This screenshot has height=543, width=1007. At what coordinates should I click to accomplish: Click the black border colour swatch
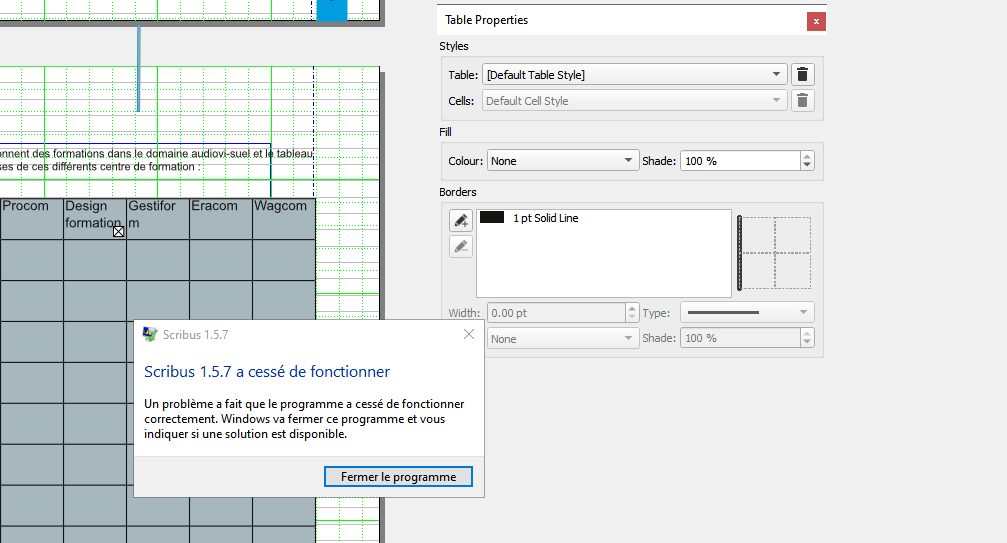492,217
